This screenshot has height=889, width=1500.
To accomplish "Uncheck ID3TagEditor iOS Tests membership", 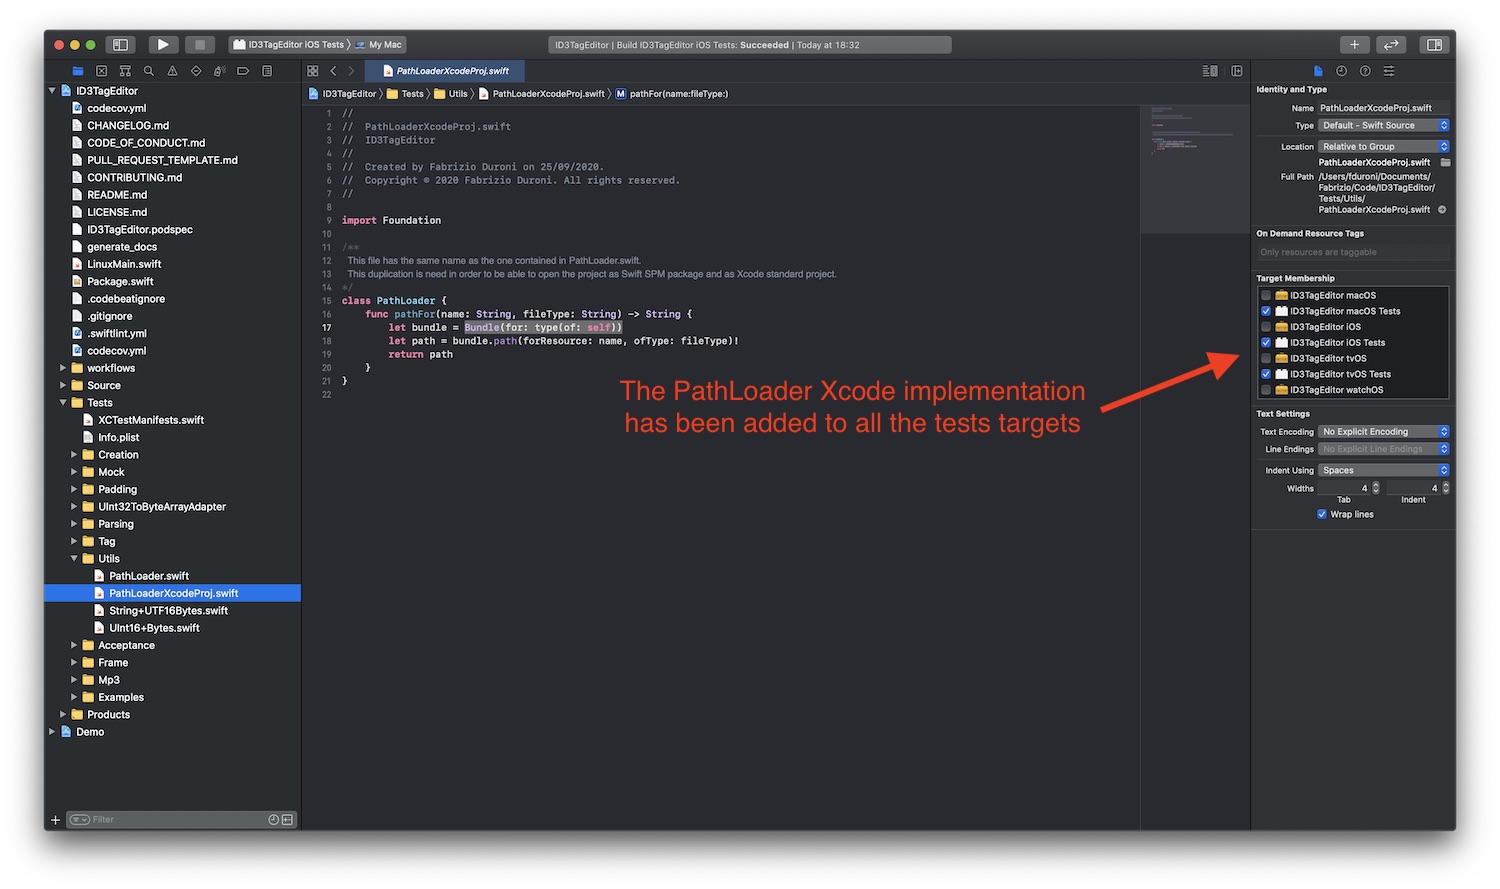I will (x=1266, y=343).
